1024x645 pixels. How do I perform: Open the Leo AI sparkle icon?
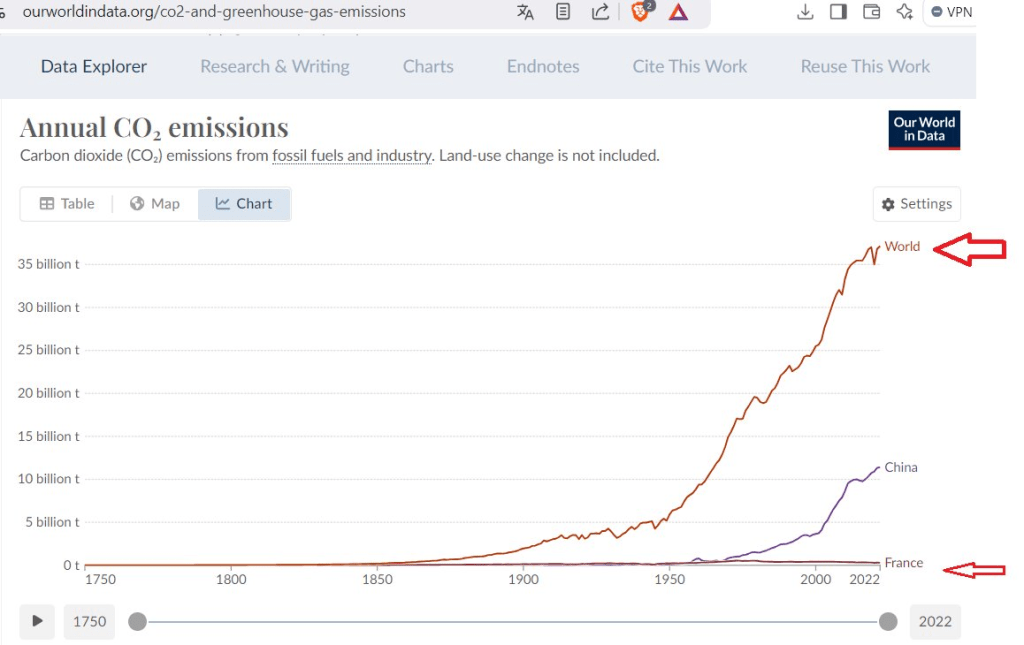pyautogui.click(x=904, y=12)
